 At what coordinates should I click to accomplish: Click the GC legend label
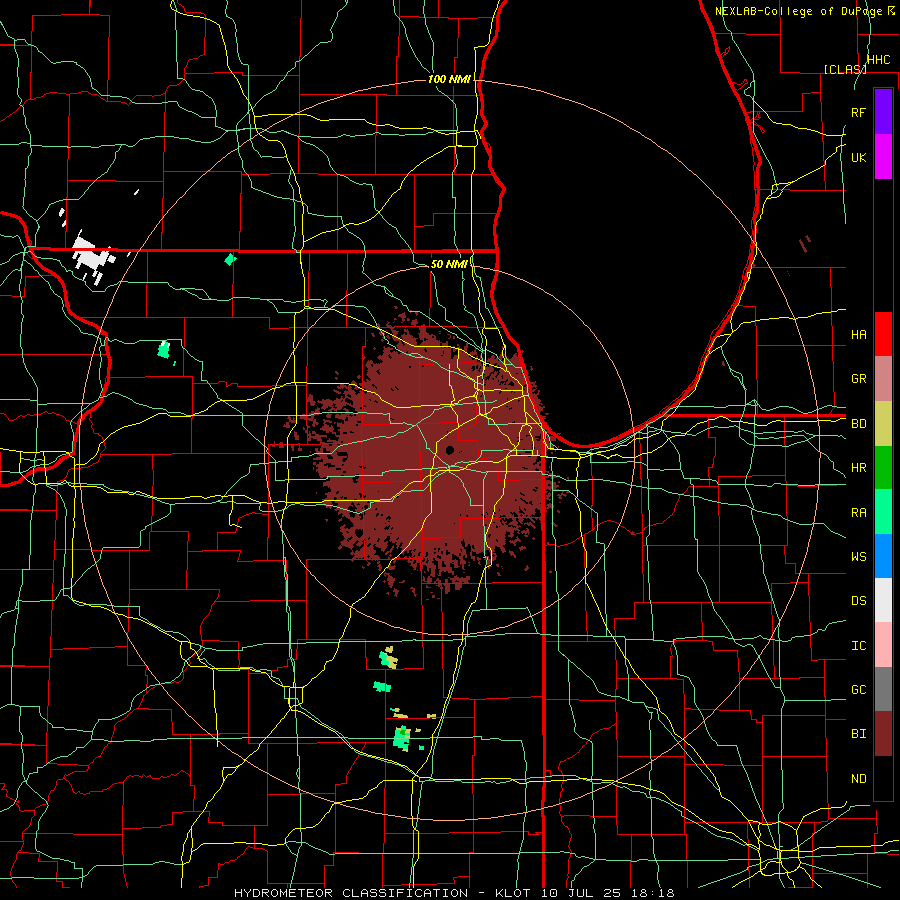[x=858, y=689]
